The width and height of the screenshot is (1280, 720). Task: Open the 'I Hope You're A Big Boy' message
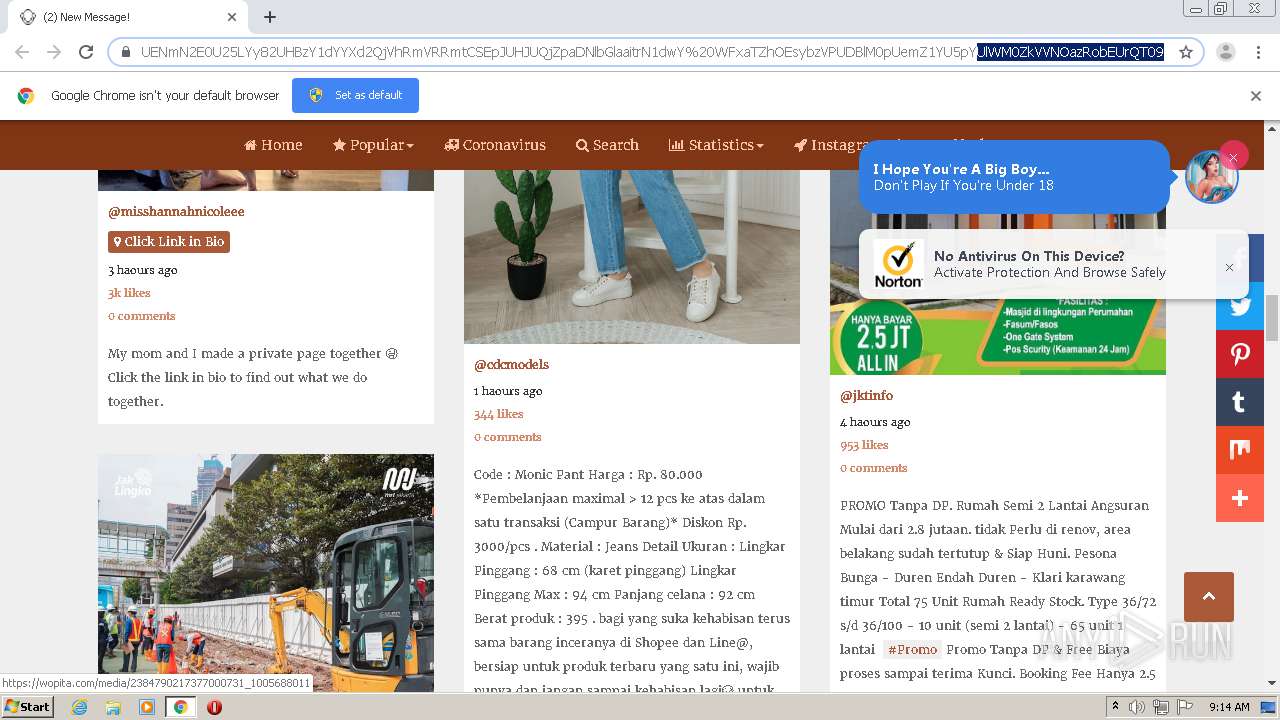coord(1013,177)
